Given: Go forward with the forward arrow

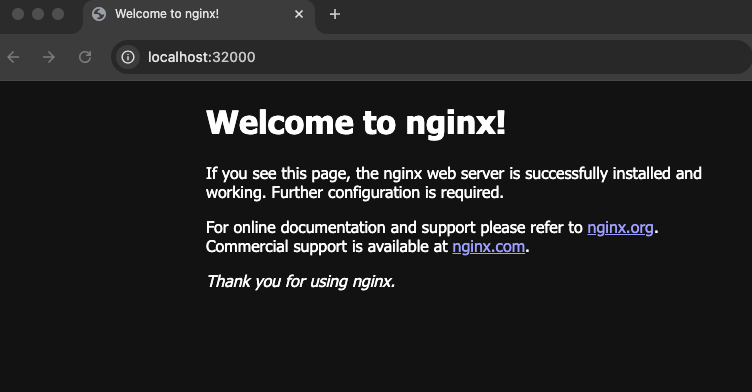Looking at the screenshot, I should click(x=49, y=57).
